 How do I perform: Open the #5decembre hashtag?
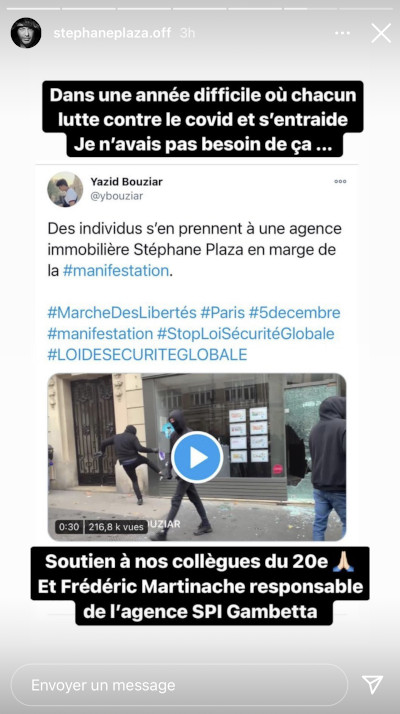294,313
